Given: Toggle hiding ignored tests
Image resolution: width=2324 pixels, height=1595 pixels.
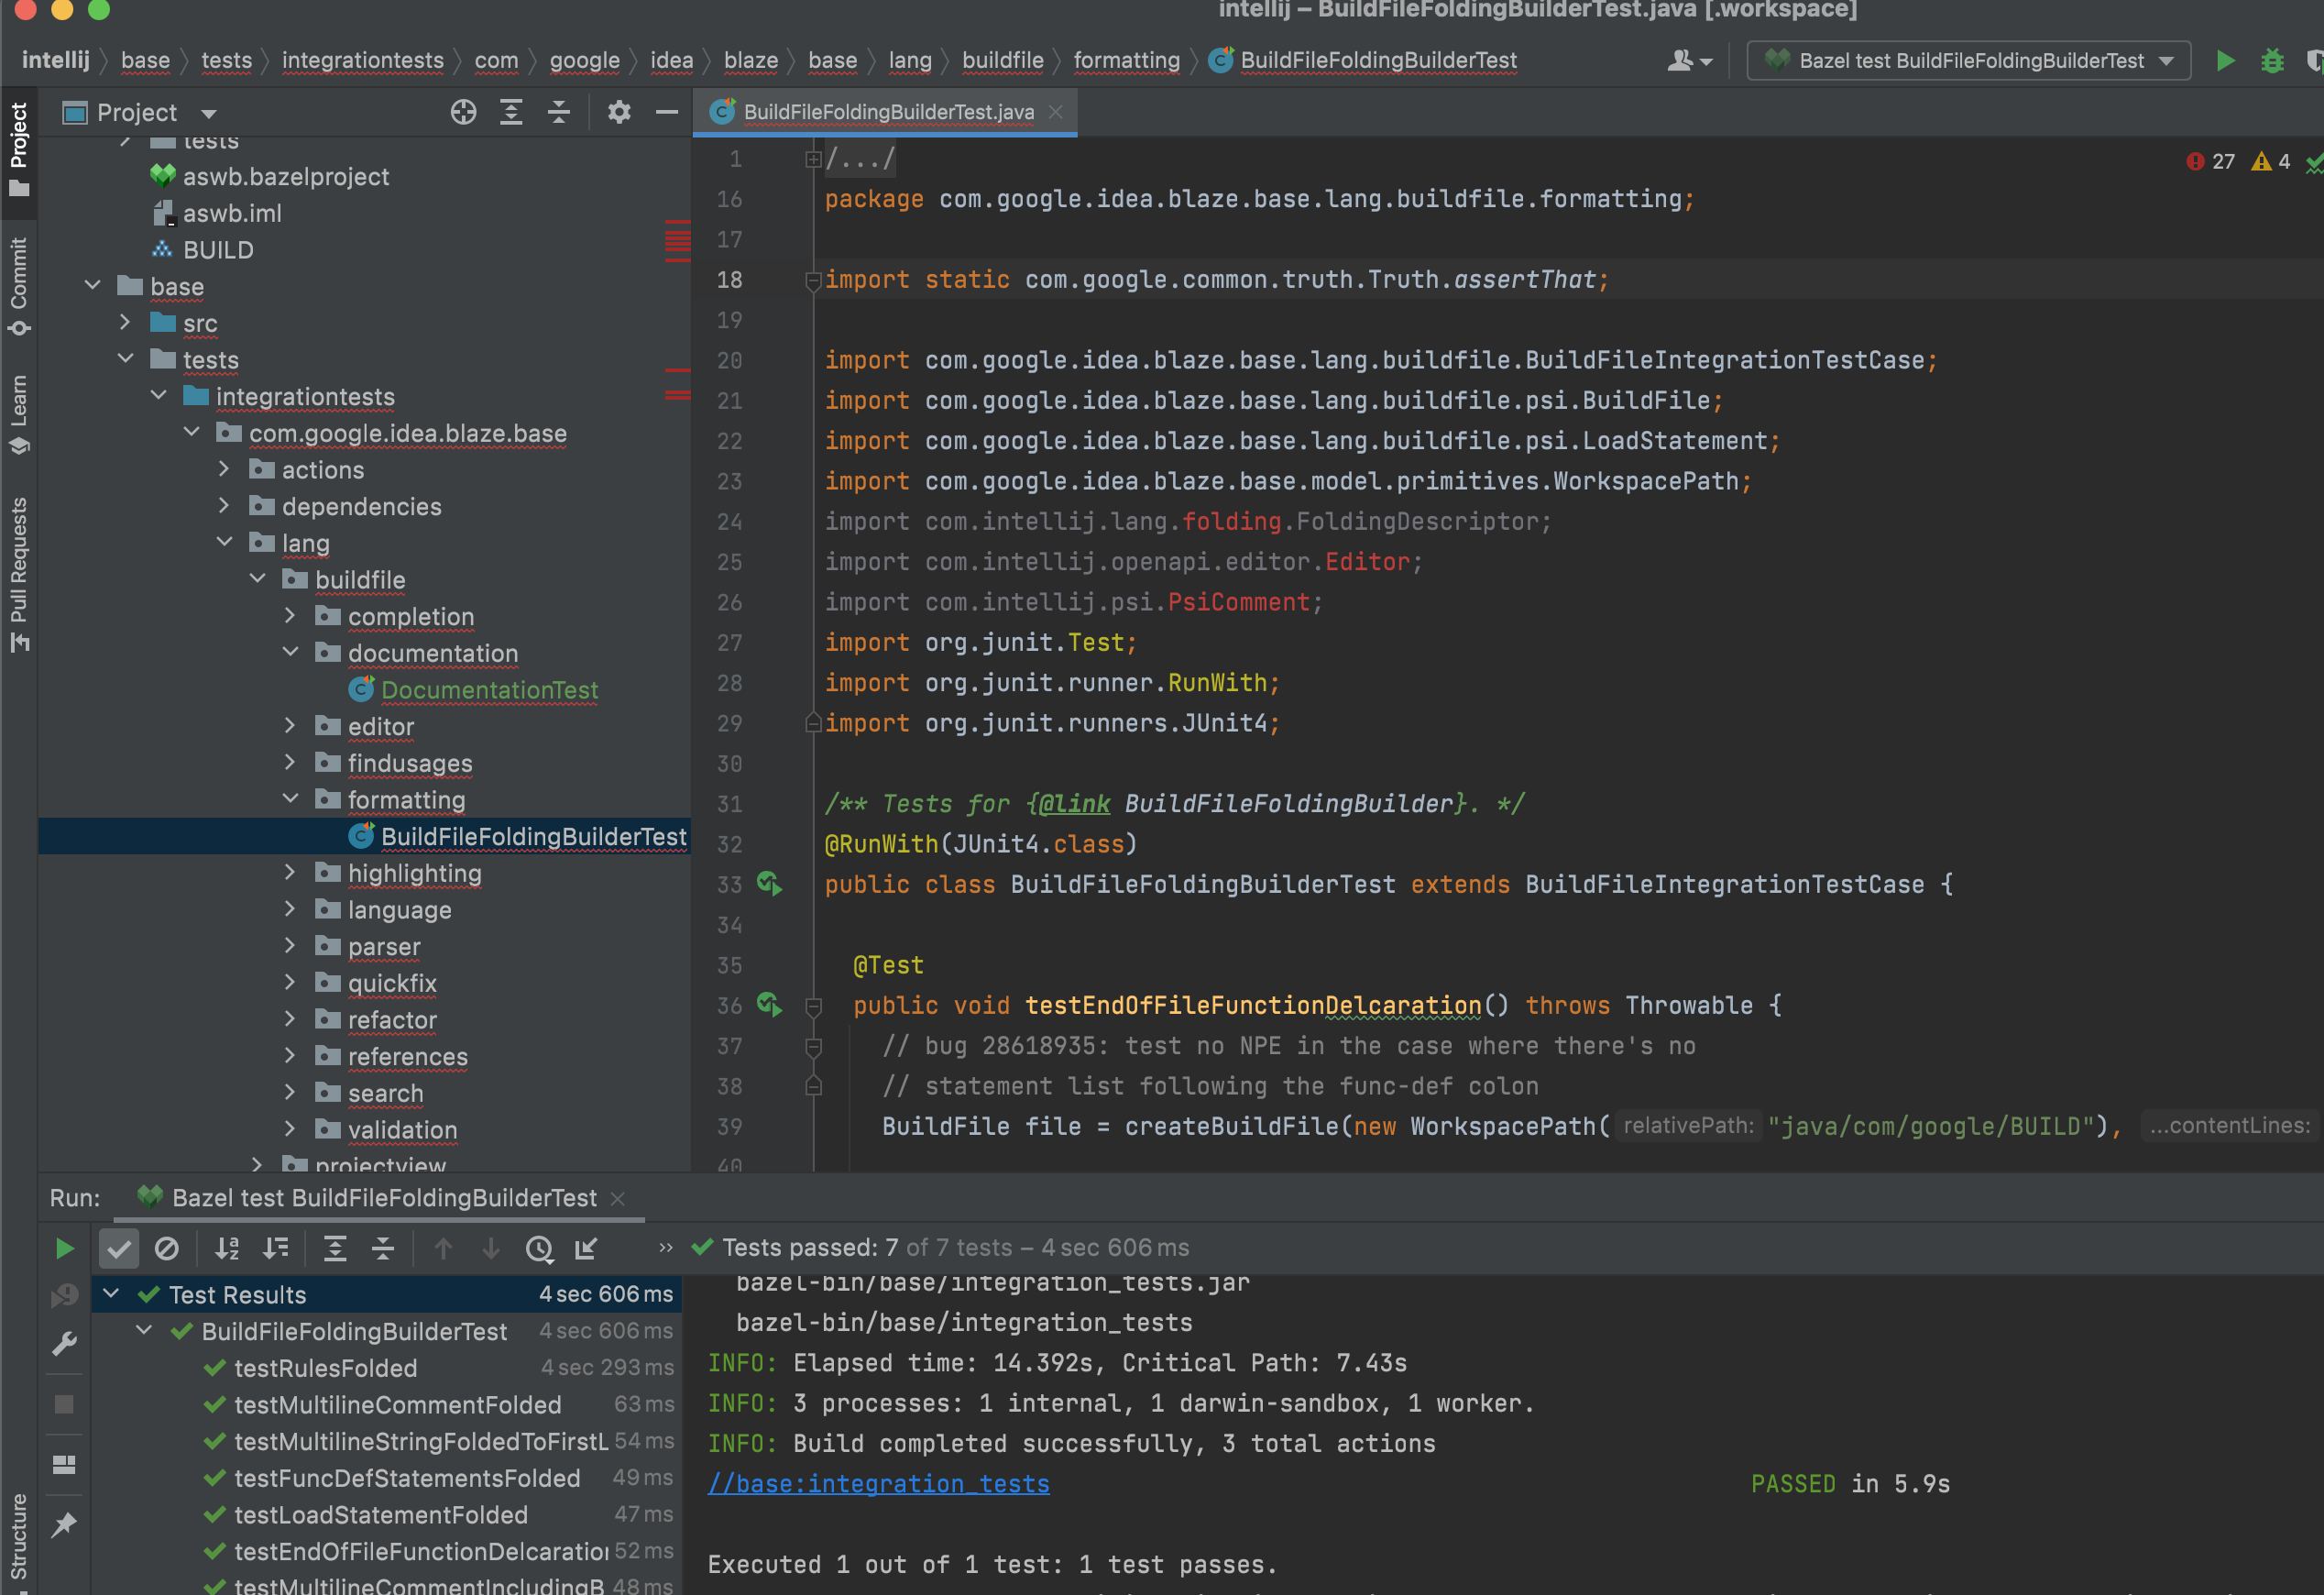Looking at the screenshot, I should coord(167,1248).
